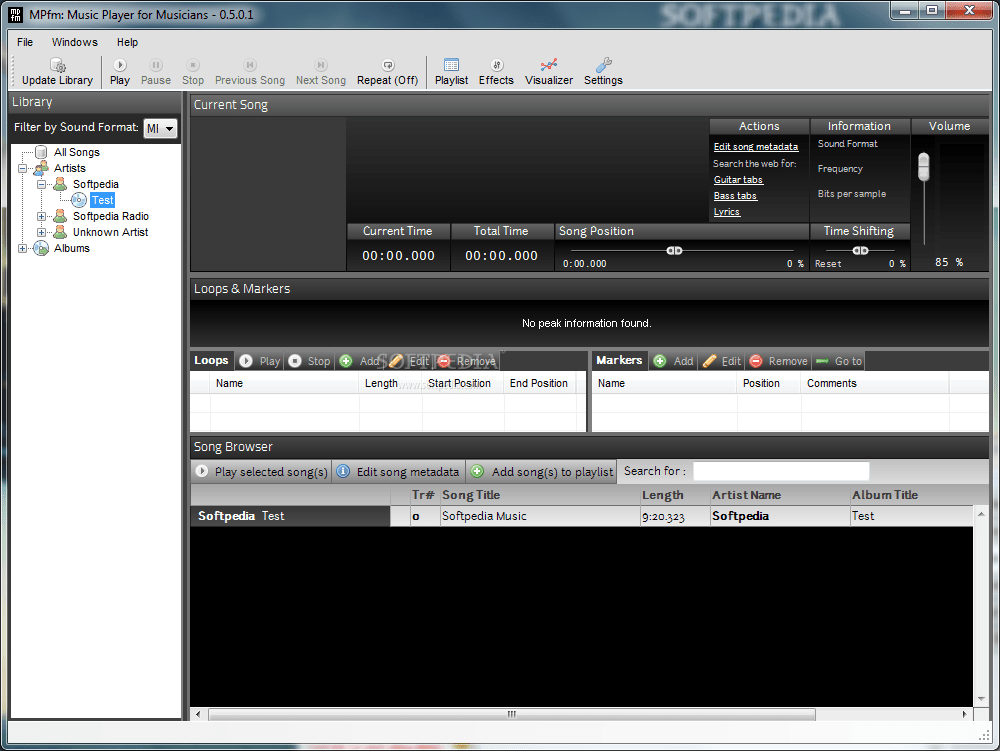Open the Effects window

click(x=496, y=72)
